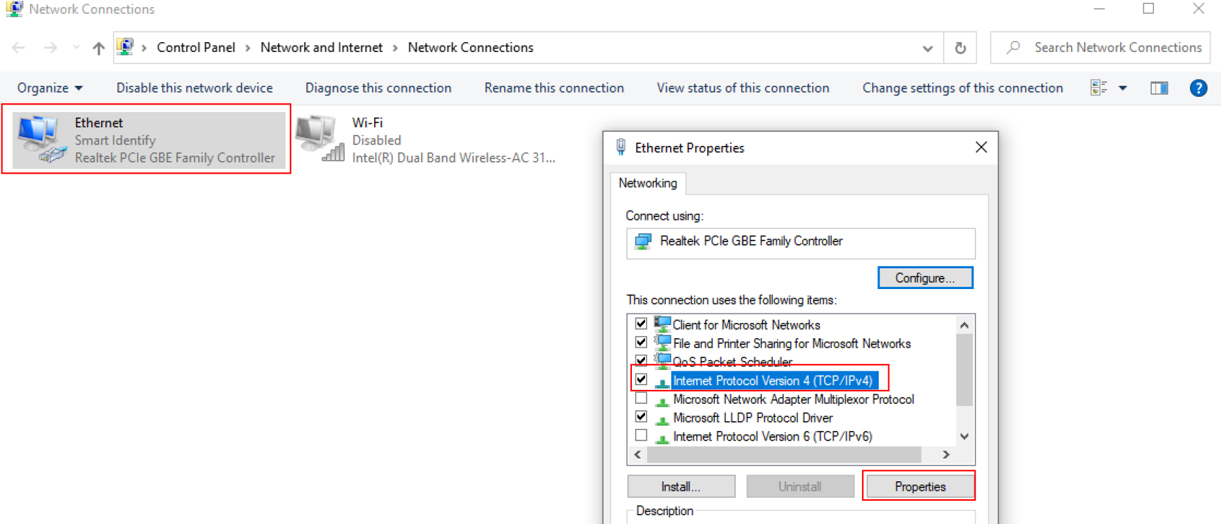Screen dimensions: 1221x524
Task: Click Control Panel in the breadcrumb
Action: tap(195, 47)
